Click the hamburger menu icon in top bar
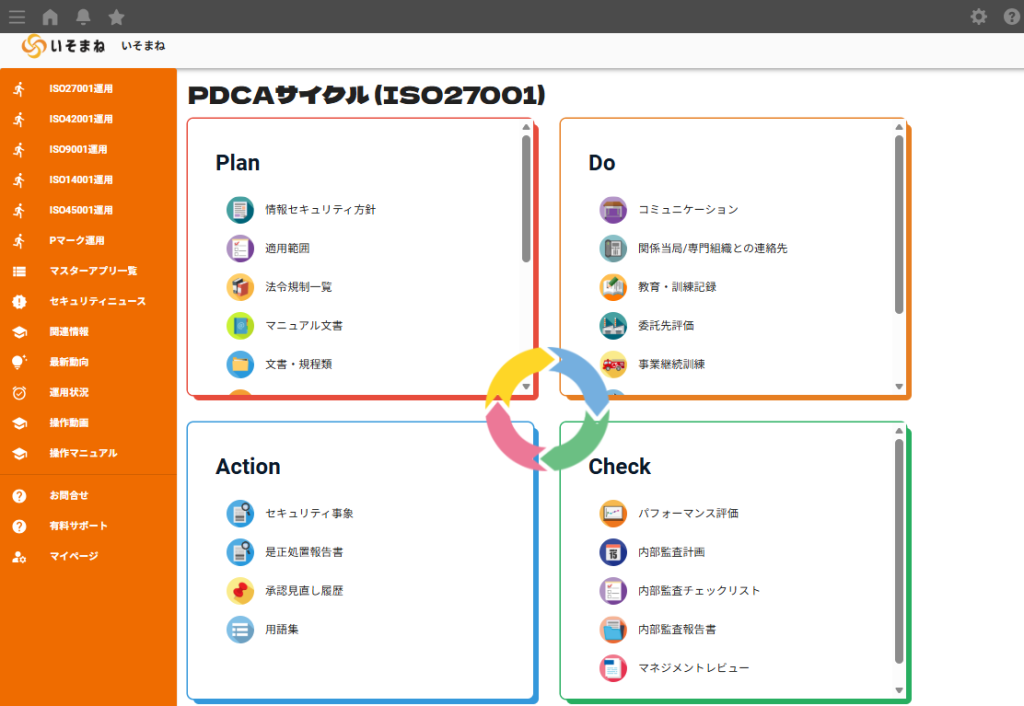The height and width of the screenshot is (706, 1024). point(17,16)
